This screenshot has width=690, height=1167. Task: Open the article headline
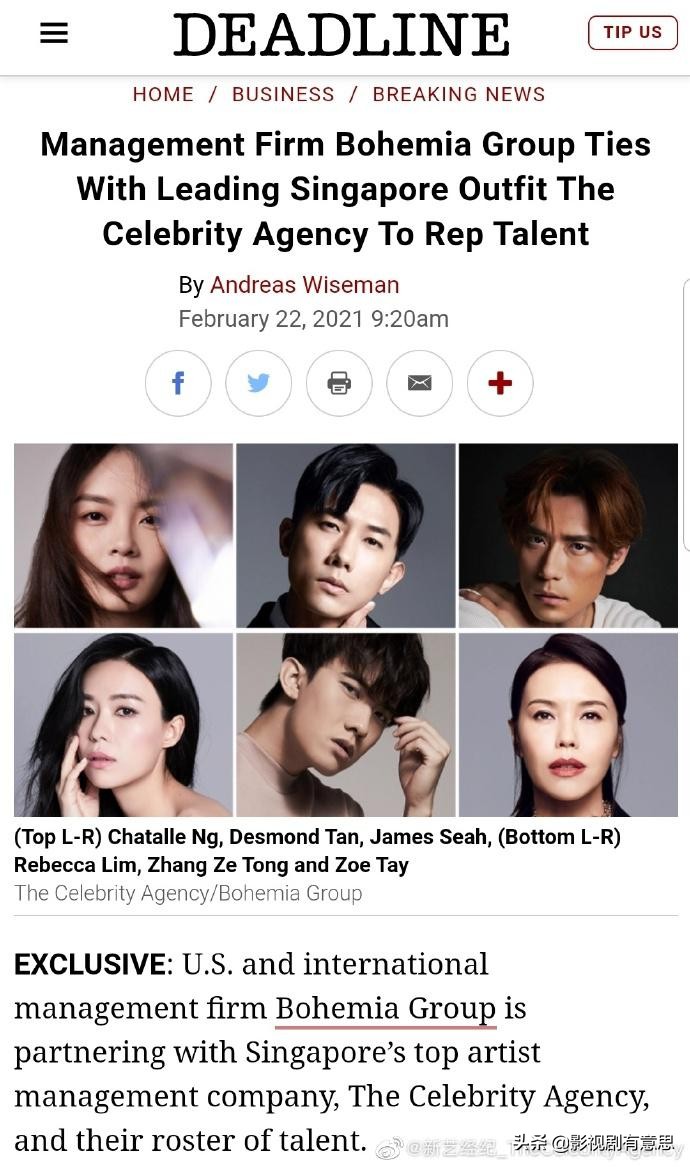[x=345, y=189]
